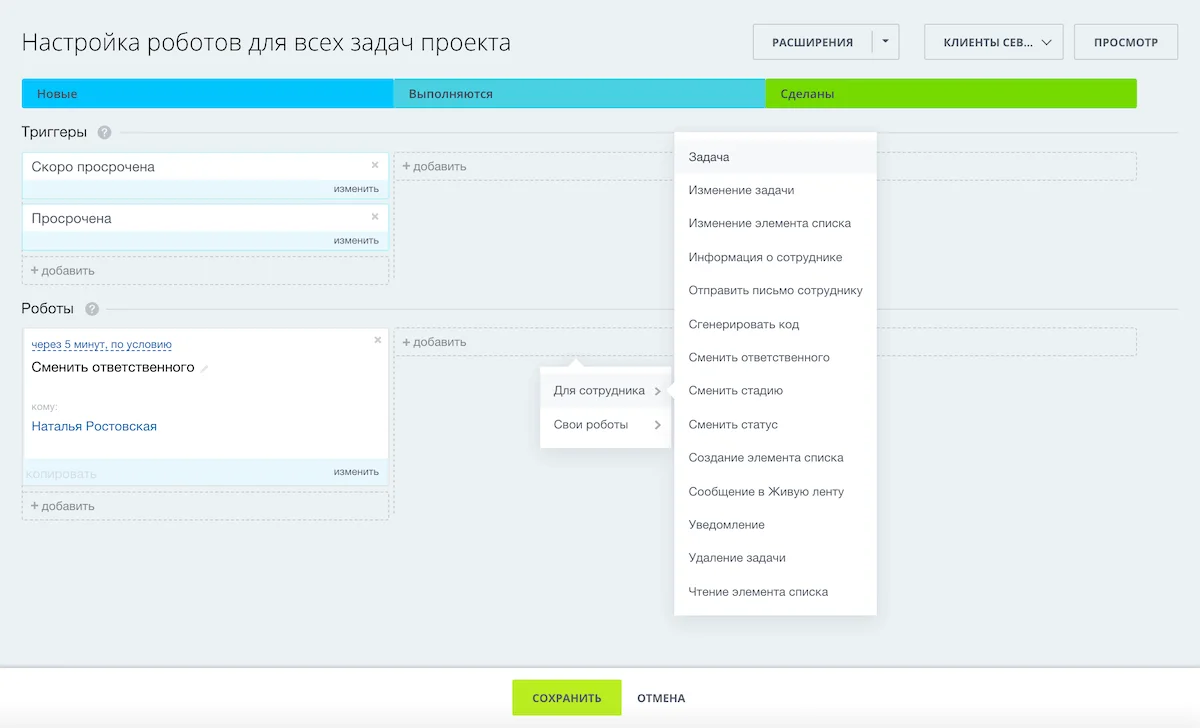Expand the Клиенты сев... dropdown

tap(993, 42)
